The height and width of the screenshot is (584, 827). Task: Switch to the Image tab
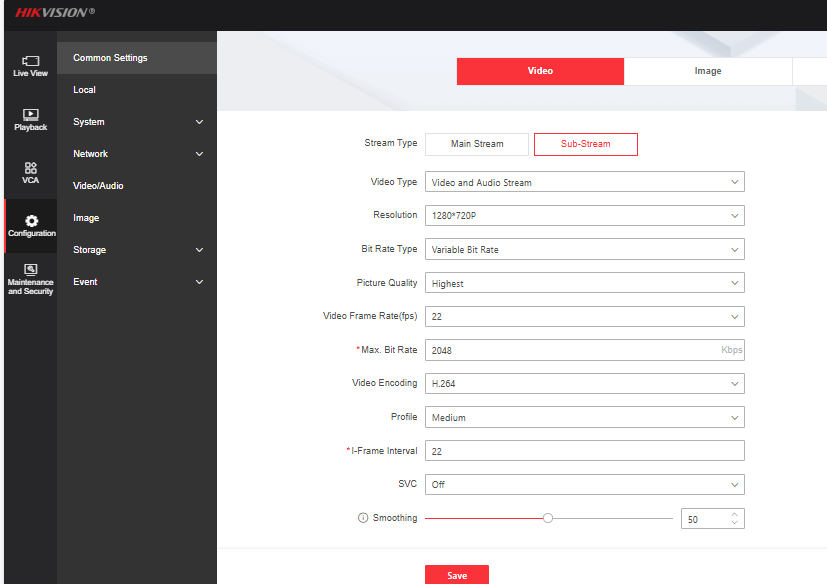(708, 71)
